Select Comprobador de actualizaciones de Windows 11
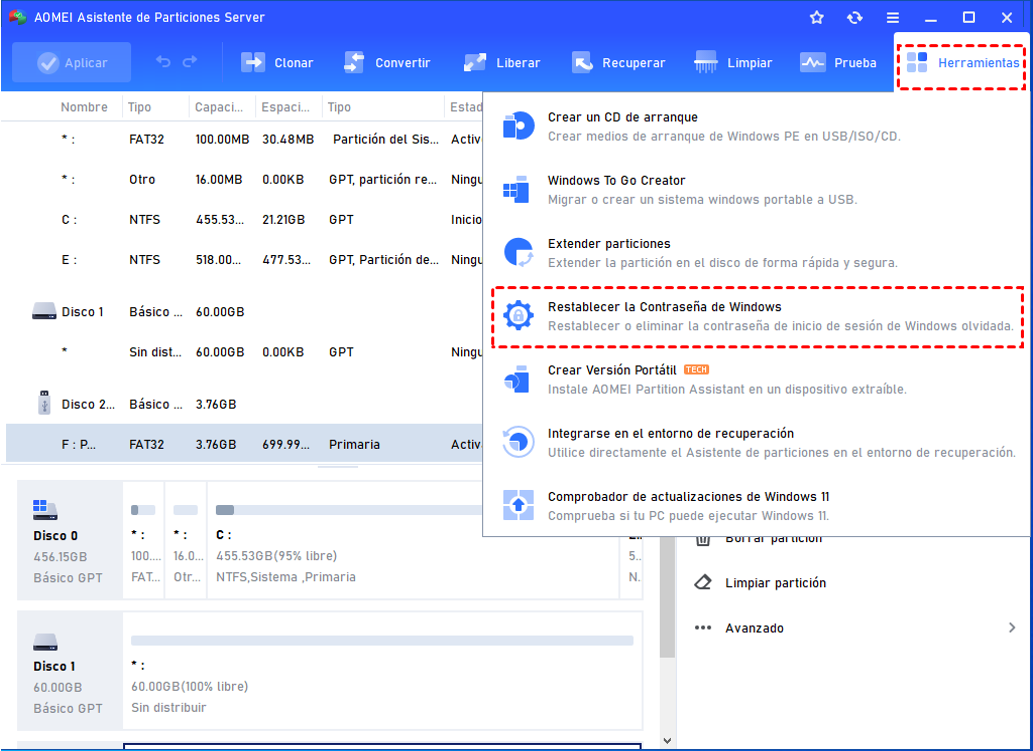The height and width of the screenshot is (751, 1033). (756, 506)
